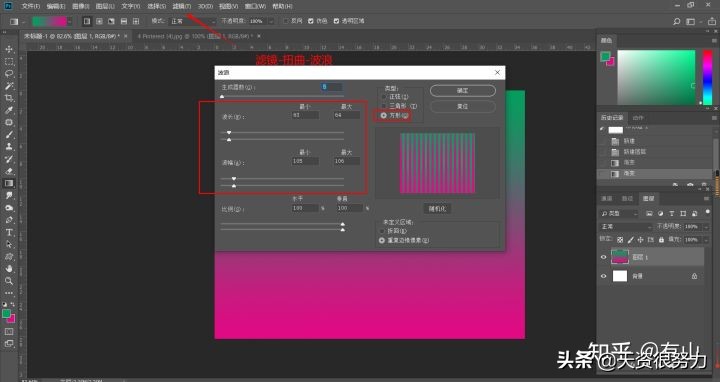Choose reflected gradient style icon
This screenshot has width=720, height=382.
point(124,21)
